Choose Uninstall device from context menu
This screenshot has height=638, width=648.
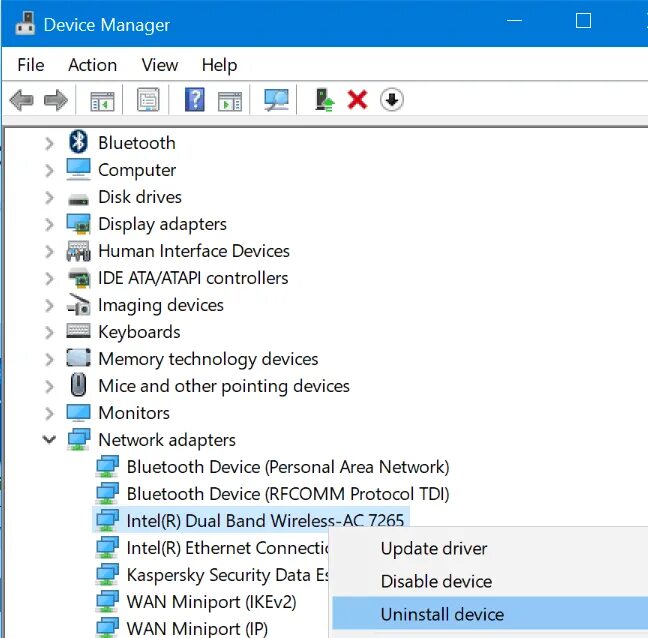tap(490, 614)
